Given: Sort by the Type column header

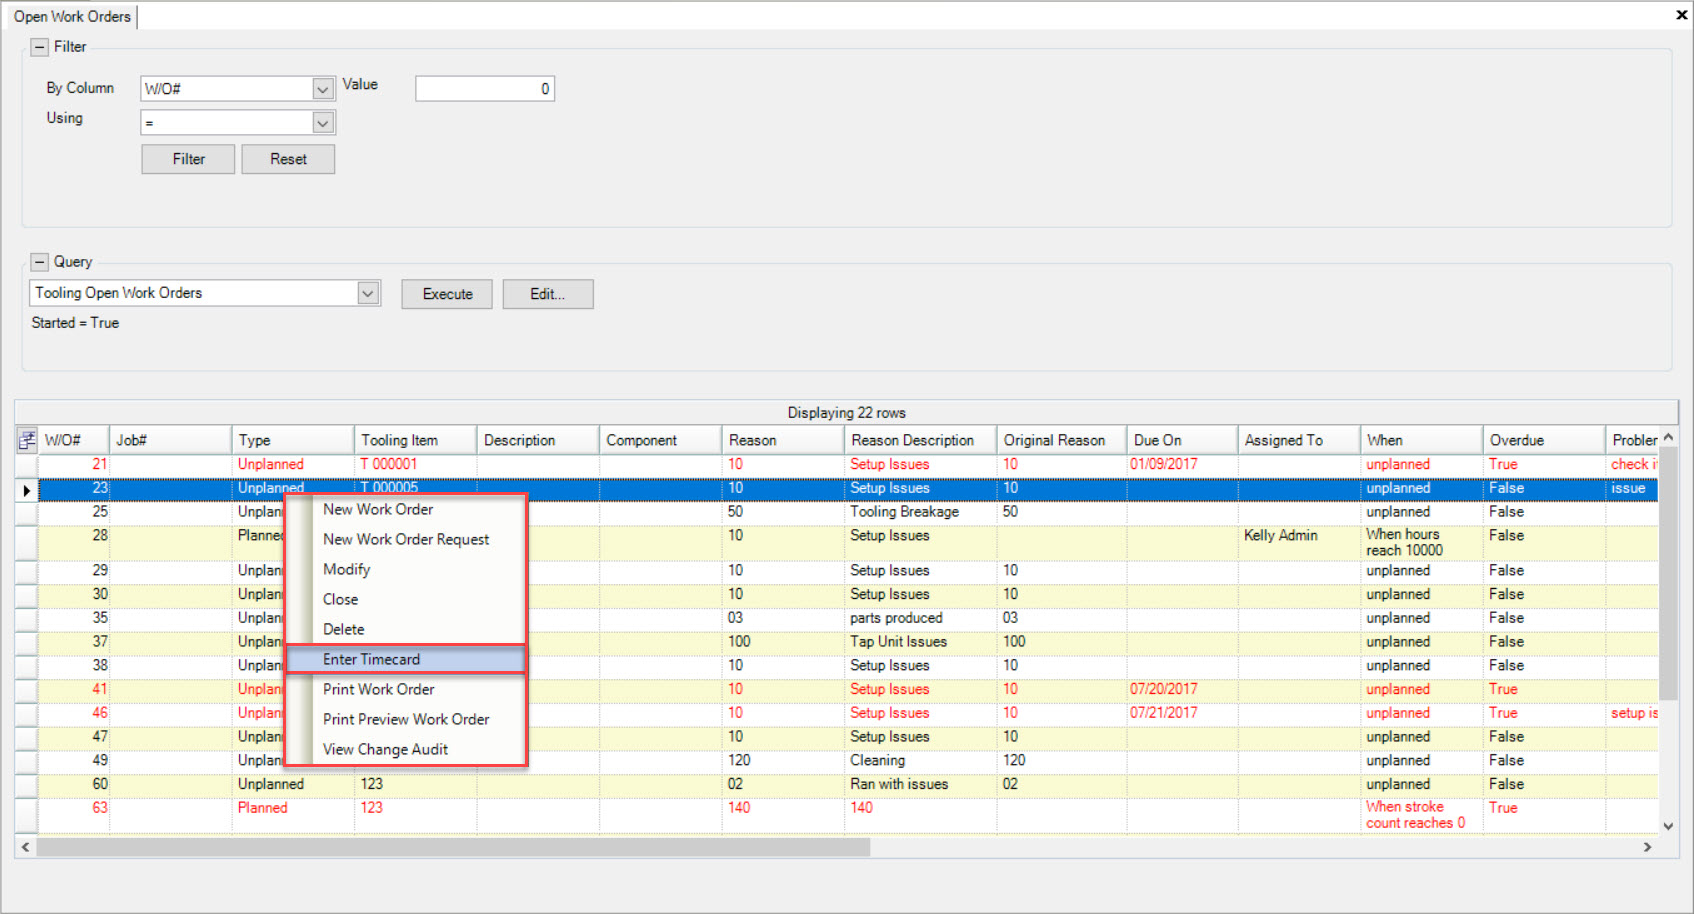Looking at the screenshot, I should 293,440.
